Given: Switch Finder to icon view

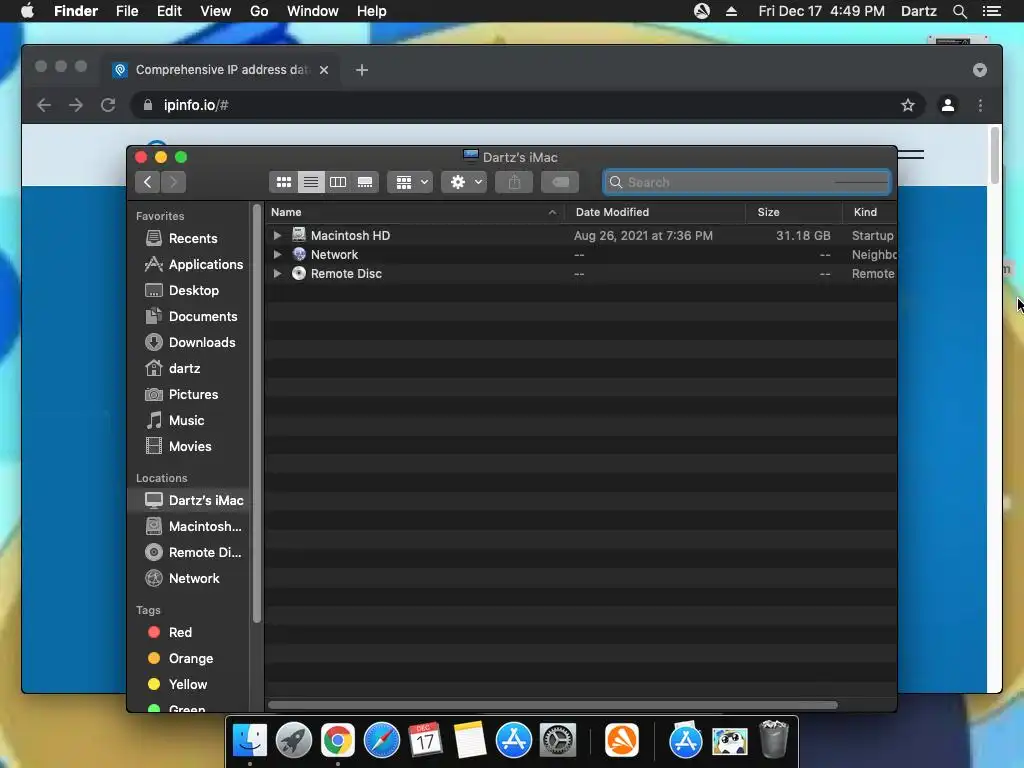Looking at the screenshot, I should tap(283, 182).
